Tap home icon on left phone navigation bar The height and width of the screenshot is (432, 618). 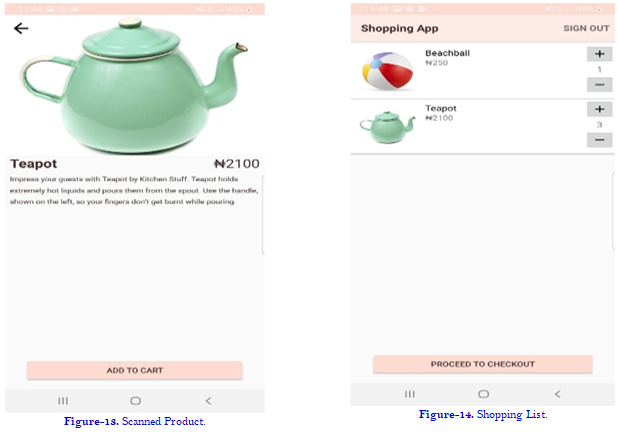coord(135,401)
